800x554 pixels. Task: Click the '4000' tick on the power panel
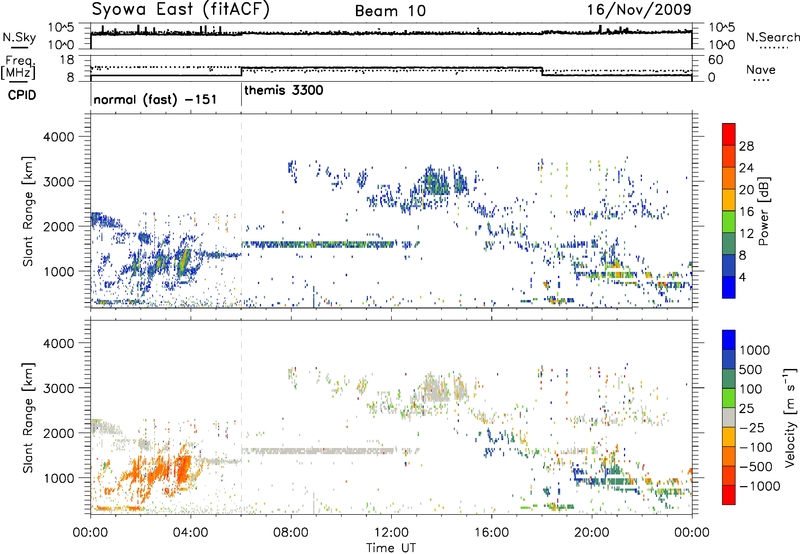(58, 137)
